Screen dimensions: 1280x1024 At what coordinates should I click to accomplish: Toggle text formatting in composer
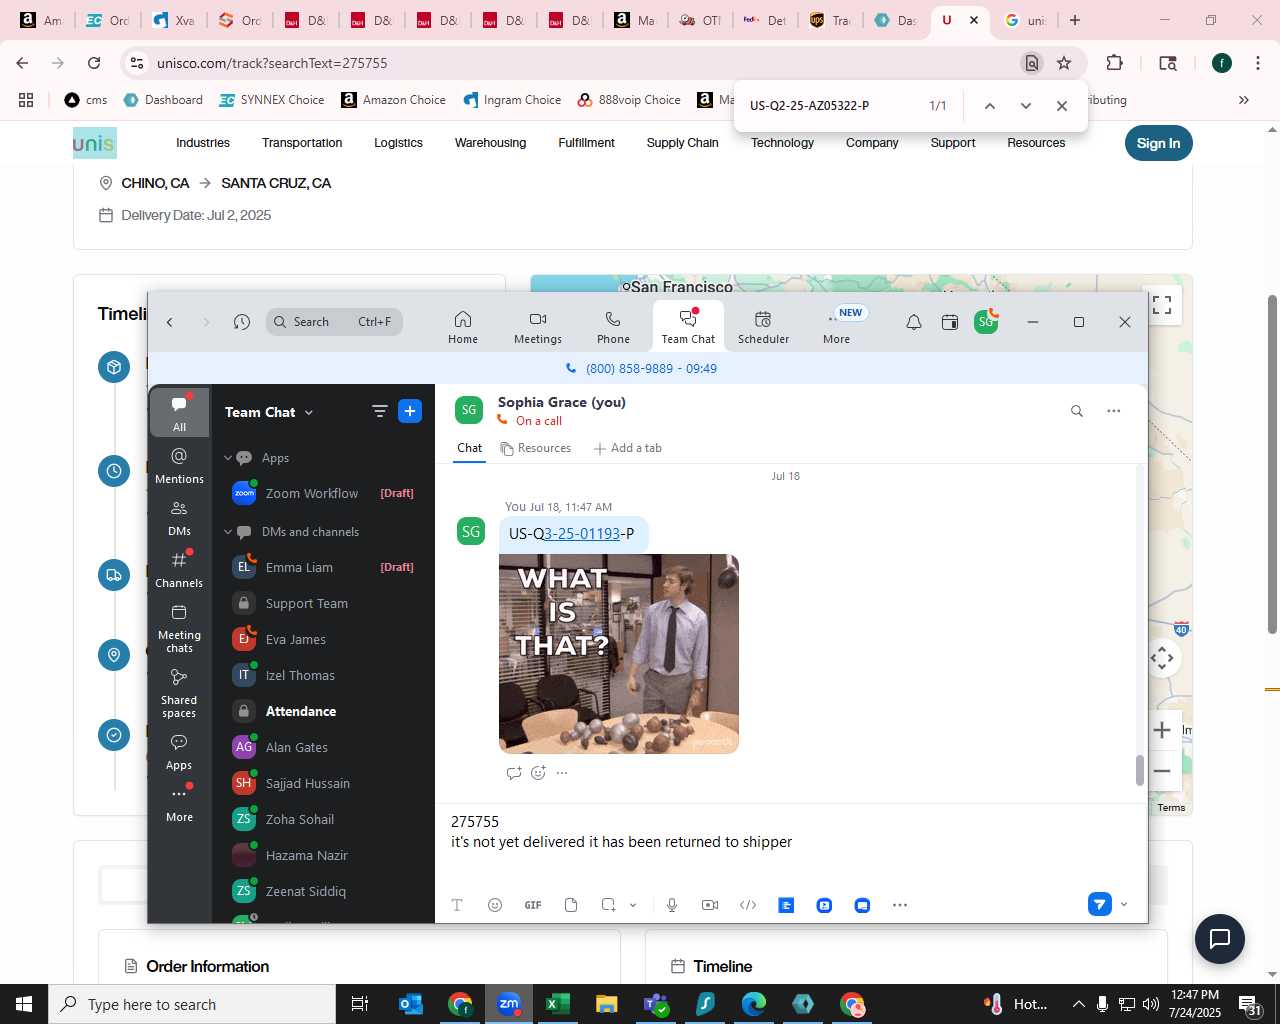coord(457,905)
